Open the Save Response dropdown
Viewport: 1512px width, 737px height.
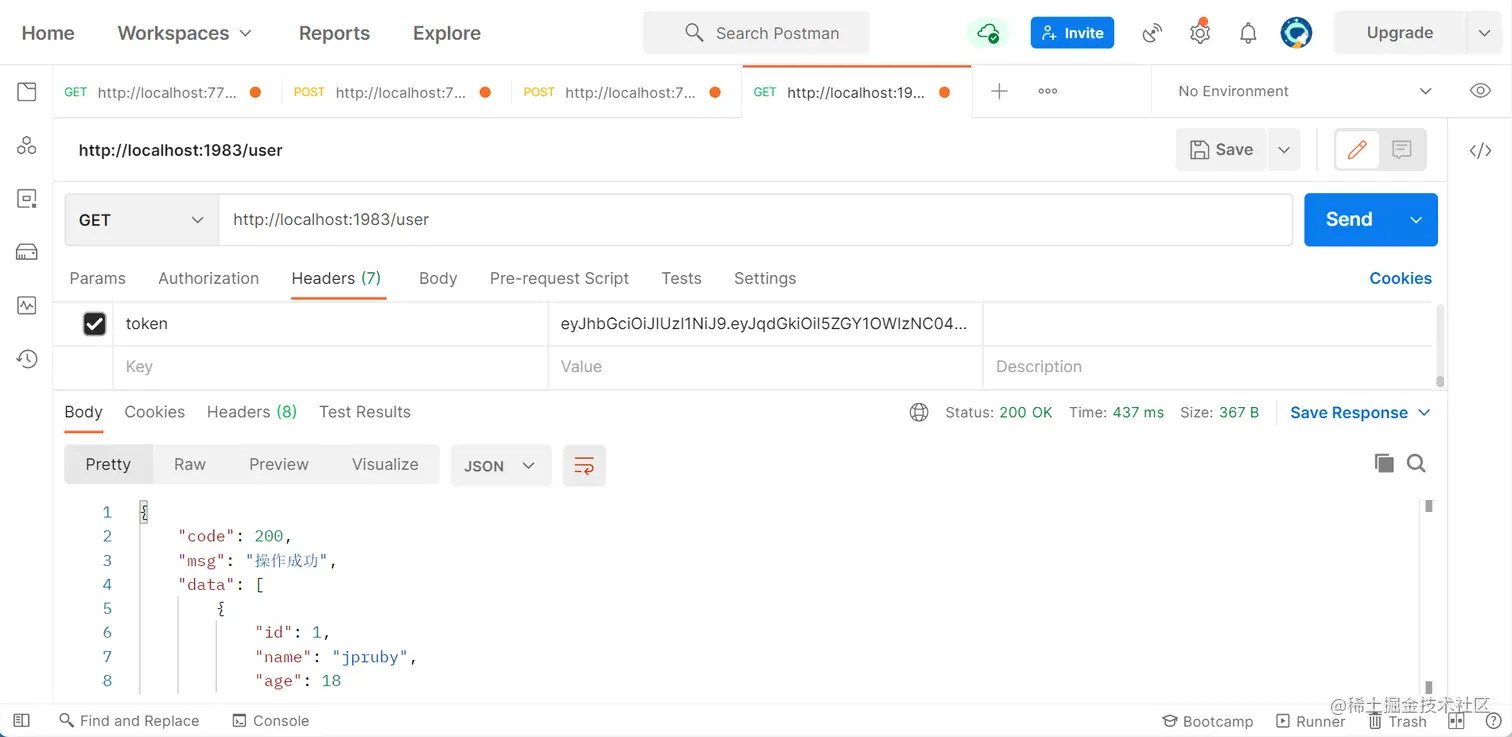click(x=1360, y=413)
